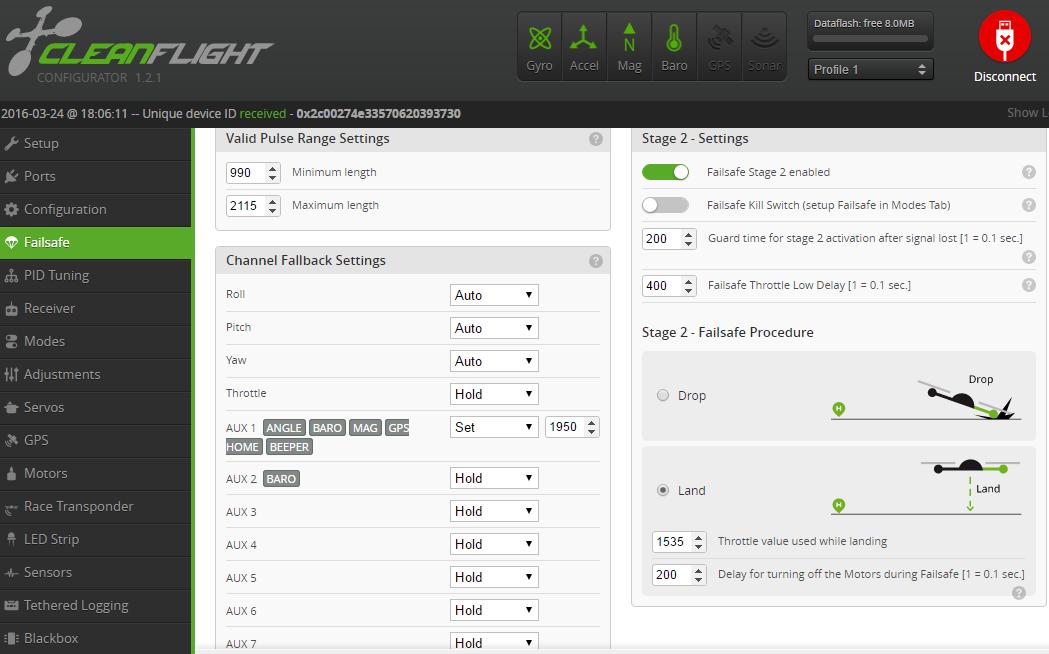Screen dimensions: 1049x654
Task: Click the AUX 1 value 1950 field
Action: 572,427
